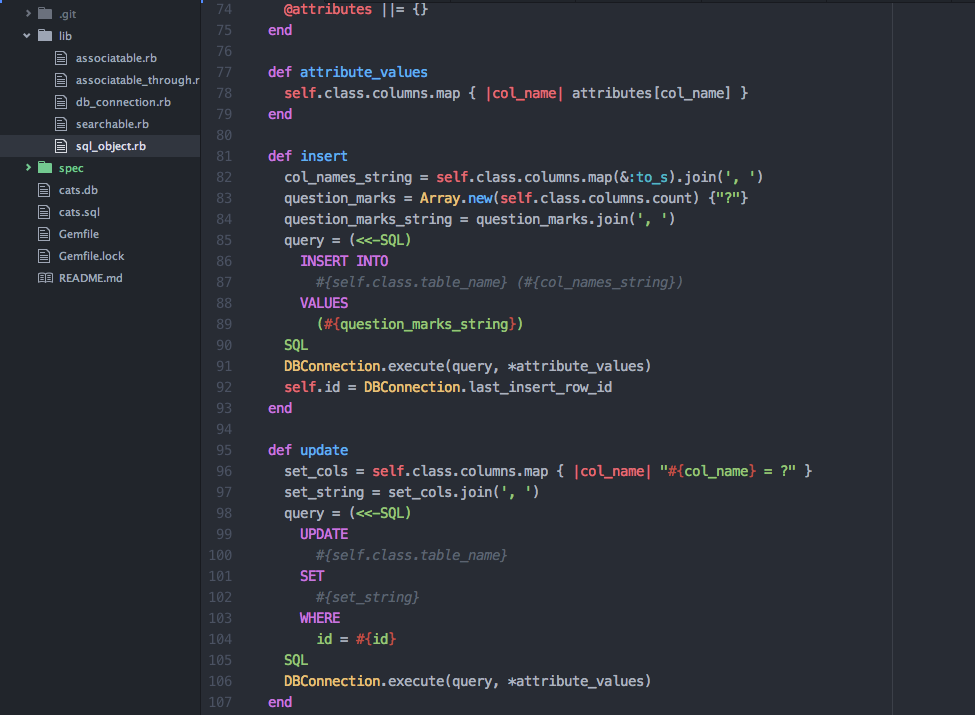Click the searchable.rb file icon
975x715 pixels.
pos(61,124)
